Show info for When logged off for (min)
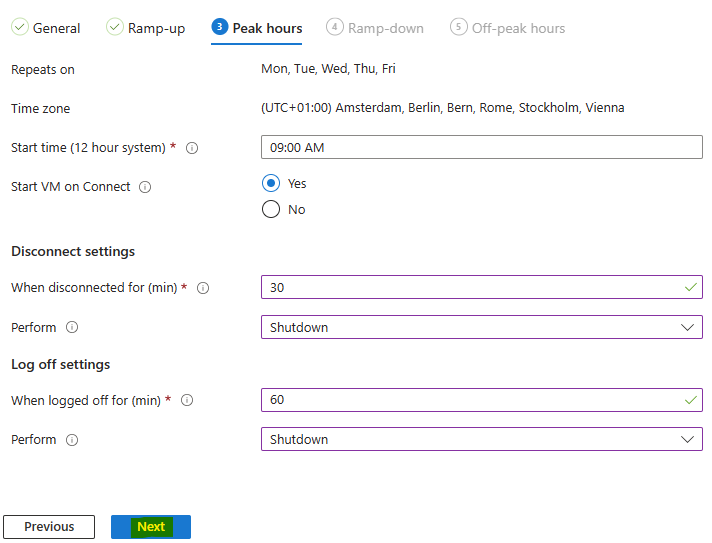The image size is (712, 543). pyautogui.click(x=187, y=400)
